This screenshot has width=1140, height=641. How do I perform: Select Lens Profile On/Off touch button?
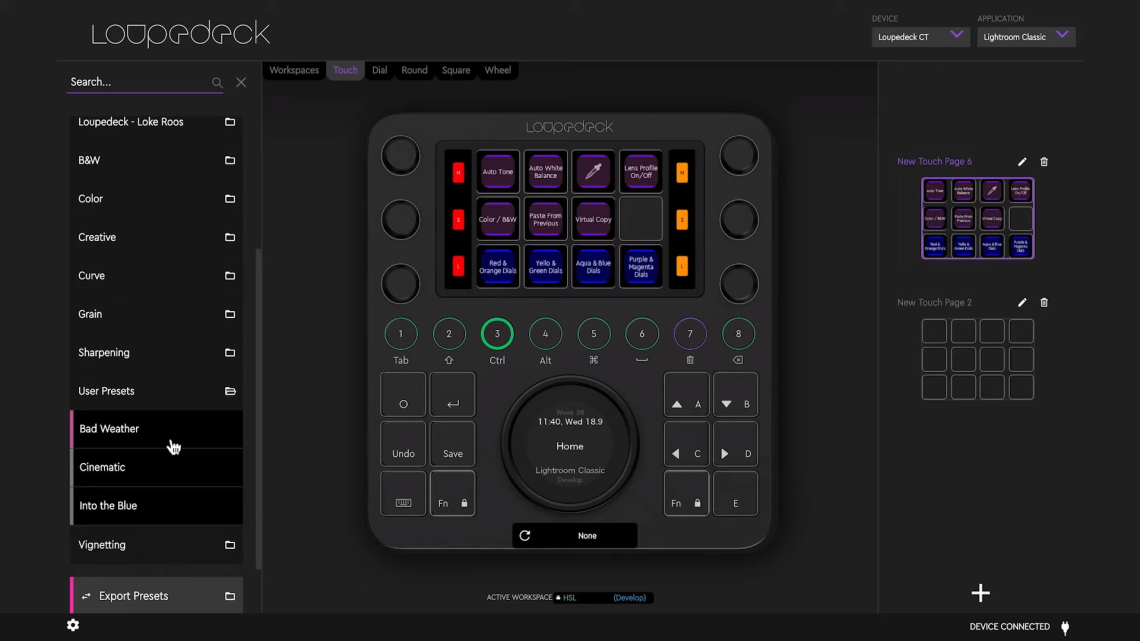pyautogui.click(x=641, y=172)
